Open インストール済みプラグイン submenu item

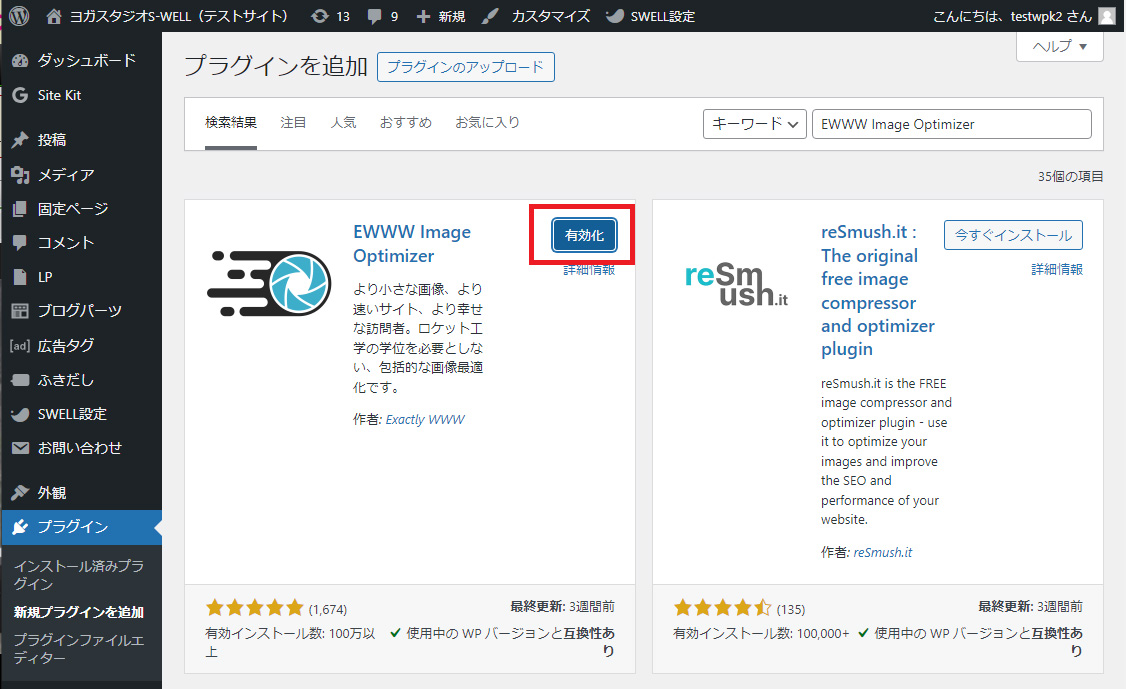[79, 575]
